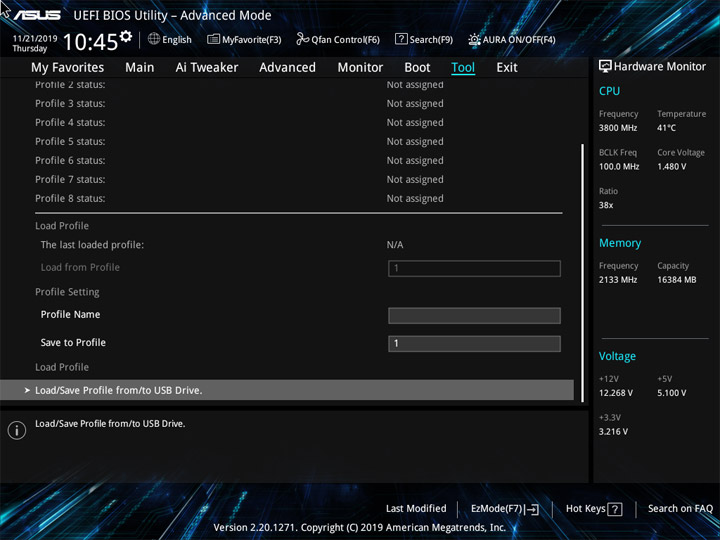Switch to the Boot tab
720x540 pixels.
pos(417,68)
